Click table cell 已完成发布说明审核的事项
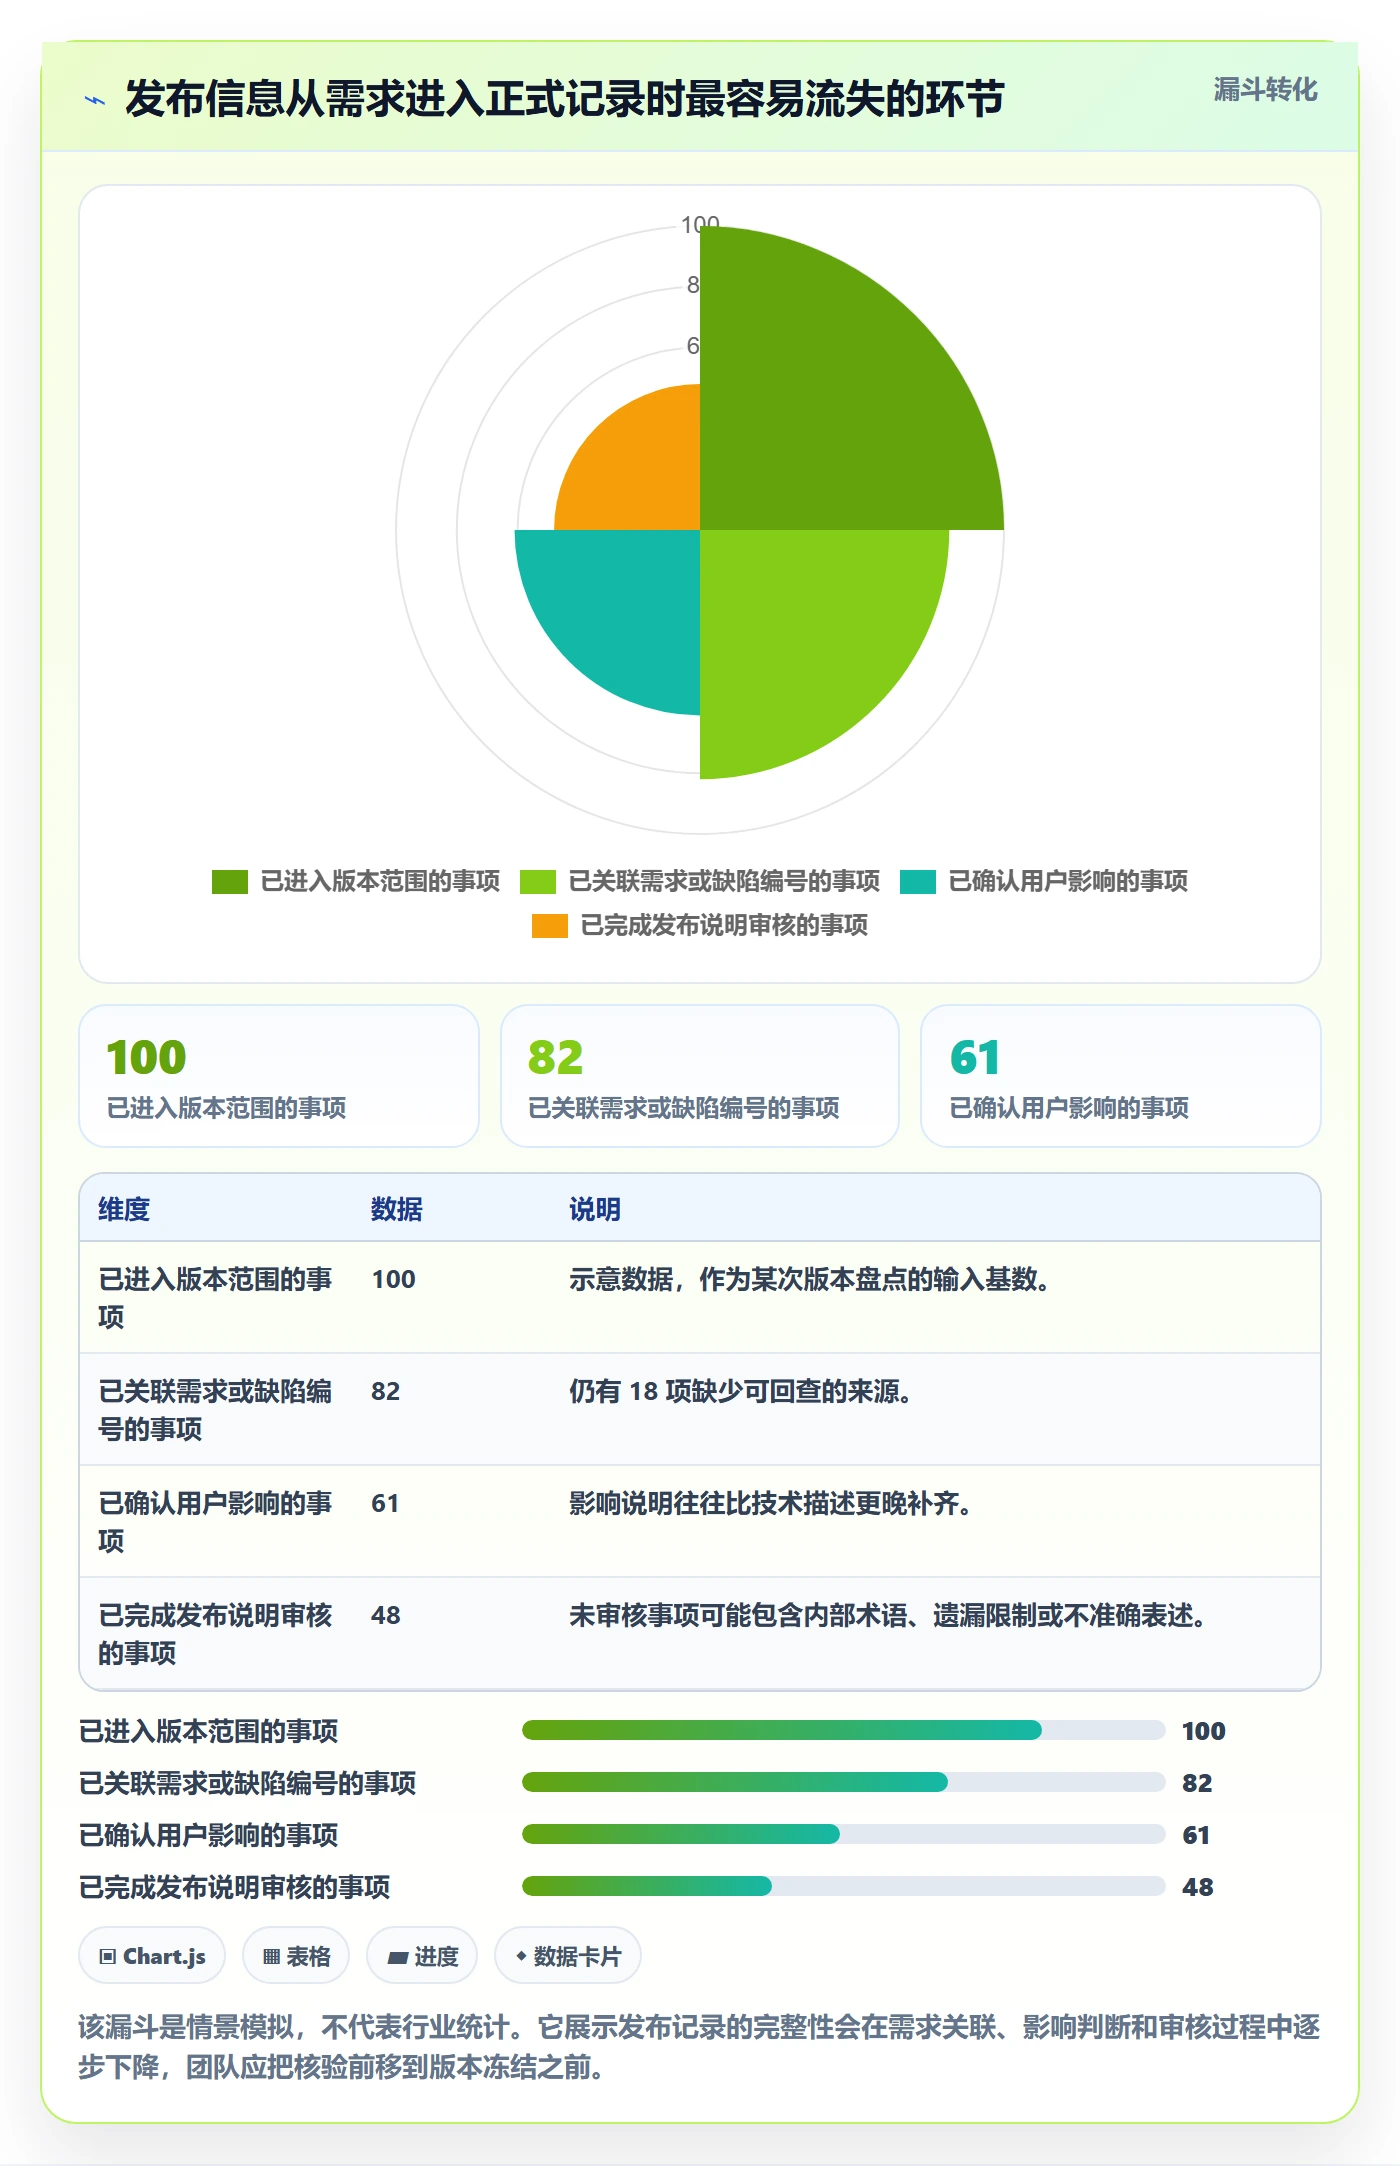Viewport: 1400px width, 2166px height. click(x=216, y=1634)
